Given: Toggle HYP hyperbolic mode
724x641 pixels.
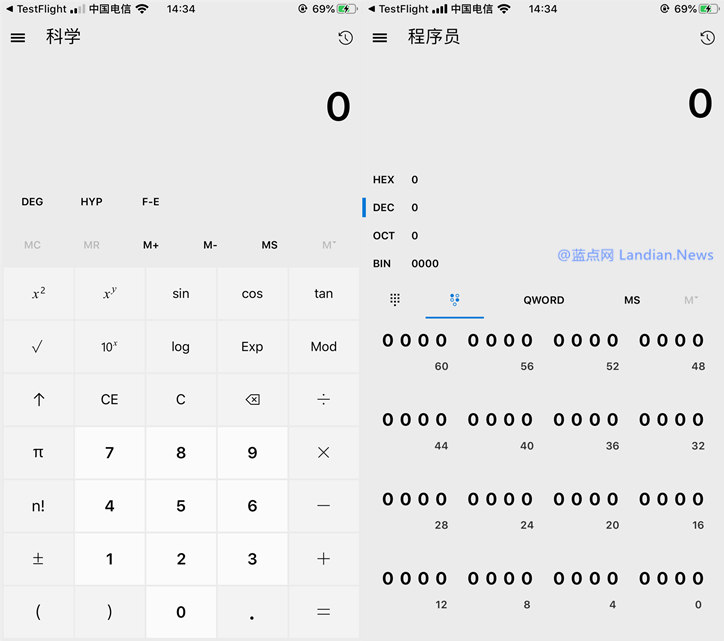Looking at the screenshot, I should (x=91, y=202).
